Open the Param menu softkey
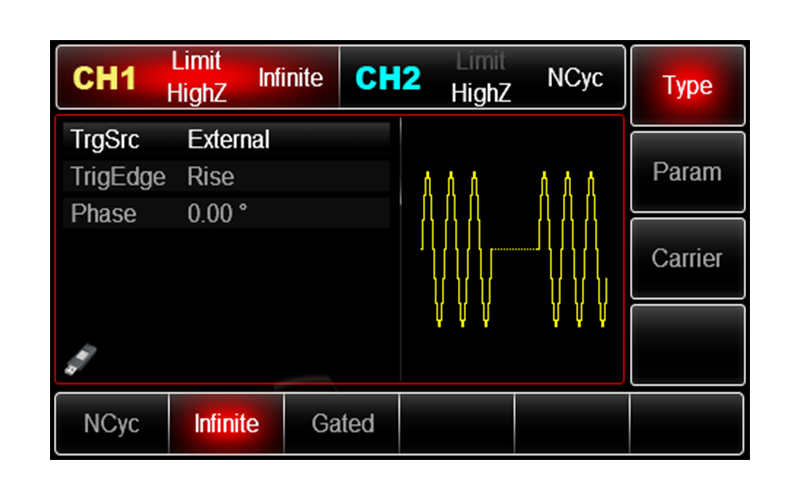The height and width of the screenshot is (500, 800). [x=687, y=172]
